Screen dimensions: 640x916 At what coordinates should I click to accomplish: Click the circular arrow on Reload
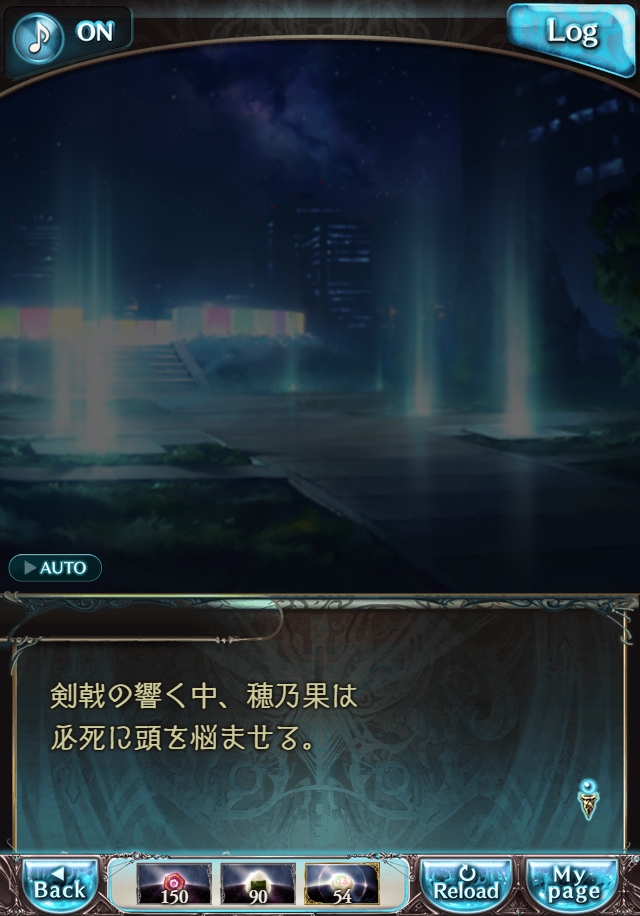pyautogui.click(x=467, y=873)
